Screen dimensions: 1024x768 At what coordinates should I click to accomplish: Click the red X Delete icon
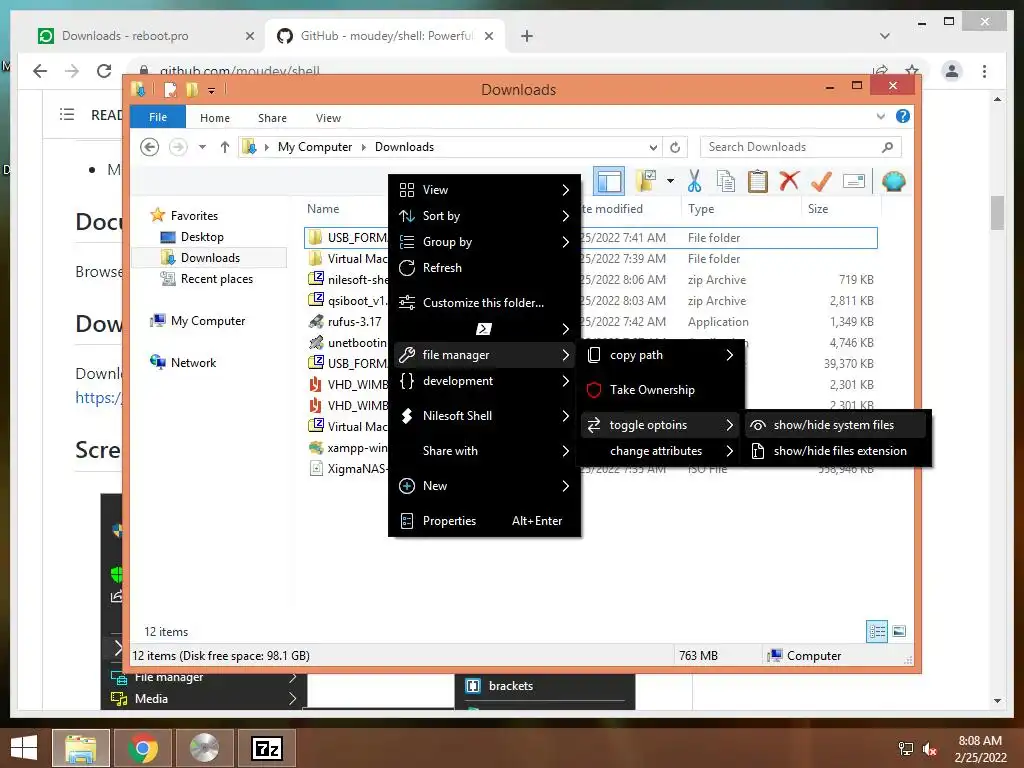click(789, 181)
